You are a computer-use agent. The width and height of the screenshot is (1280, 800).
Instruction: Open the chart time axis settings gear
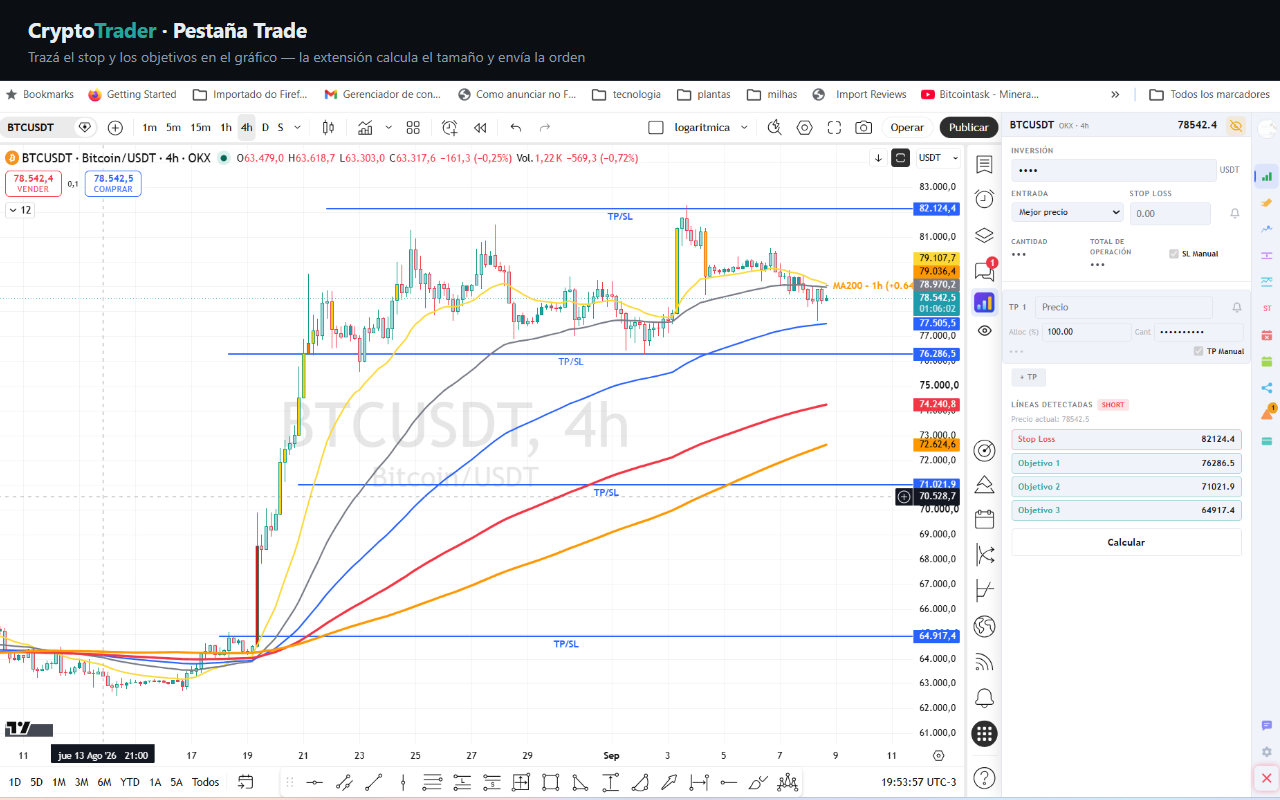pos(938,756)
